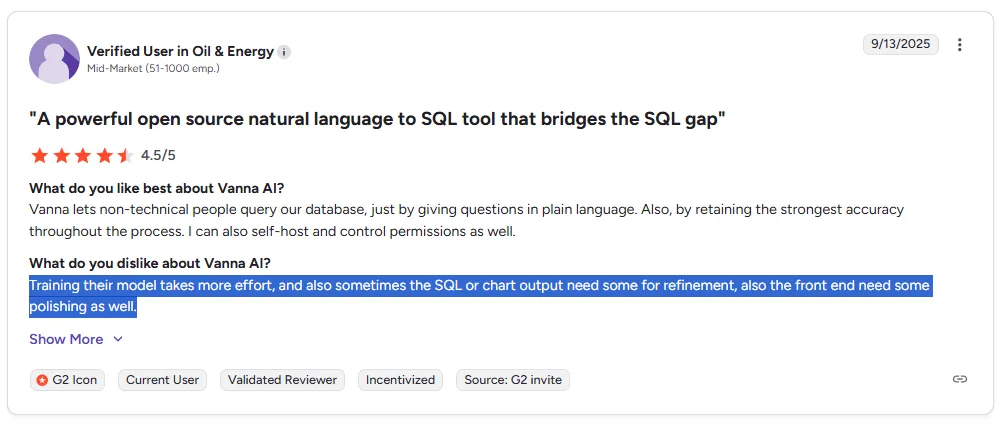Click the review title about SQL gap
Screen dimensions: 1003x430
pos(377,119)
